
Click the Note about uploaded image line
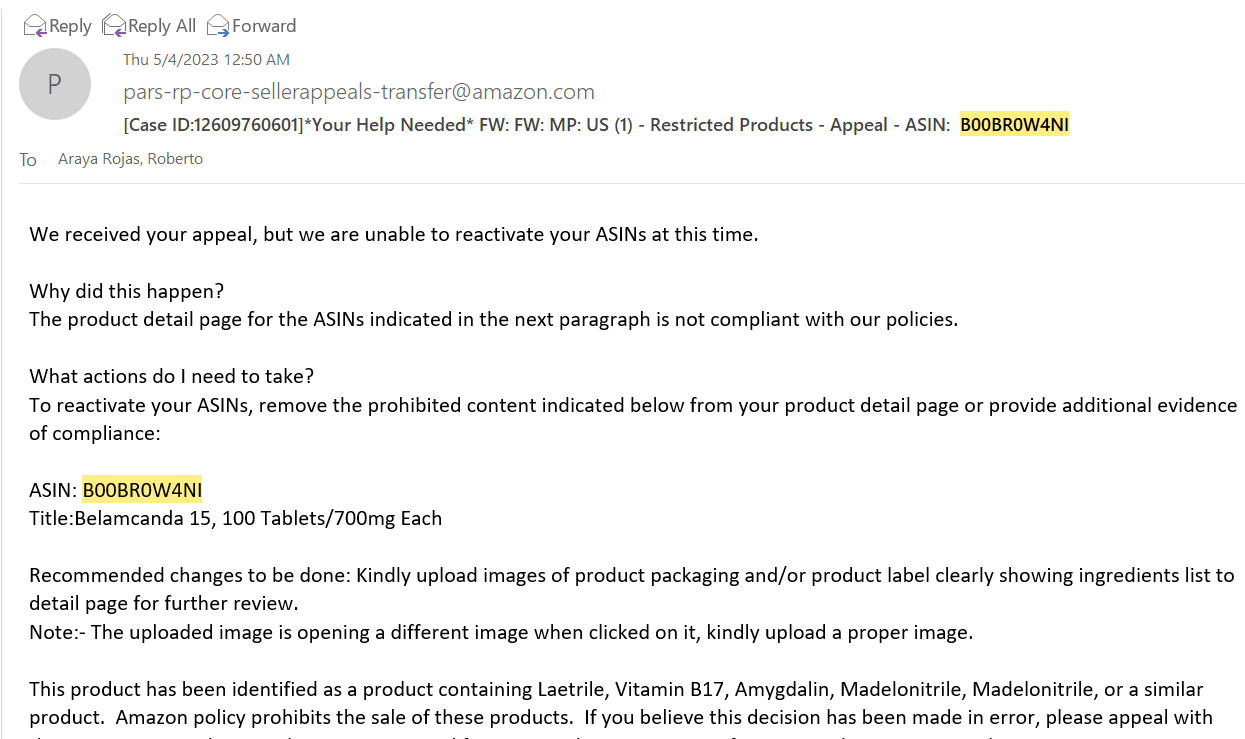501,632
